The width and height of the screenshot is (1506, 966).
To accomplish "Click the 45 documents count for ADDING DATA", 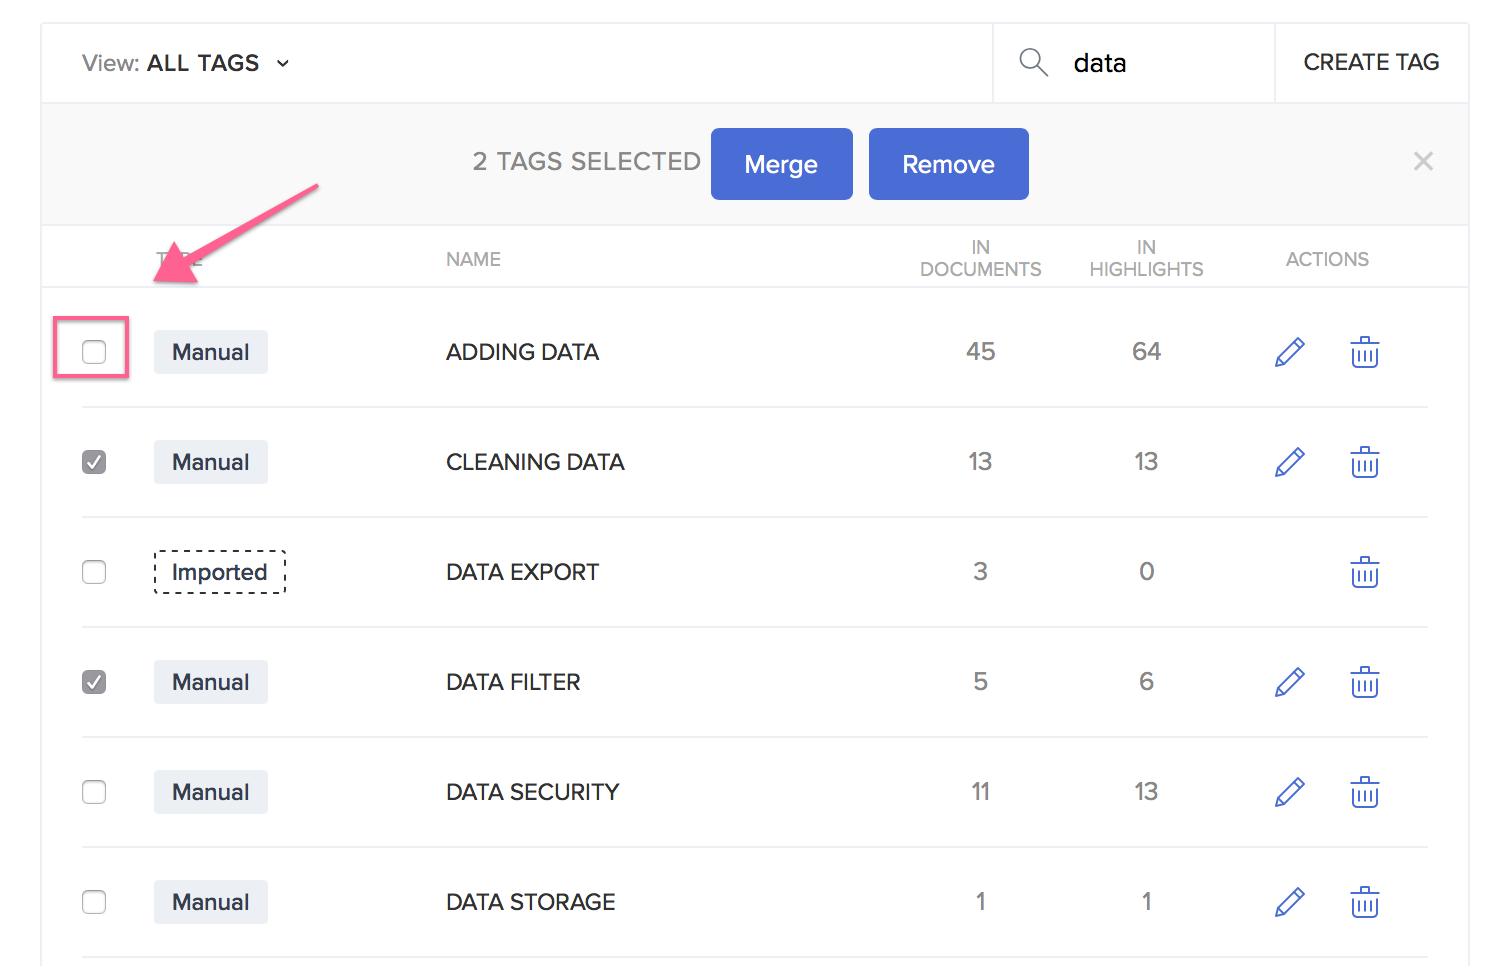I will 980,351.
